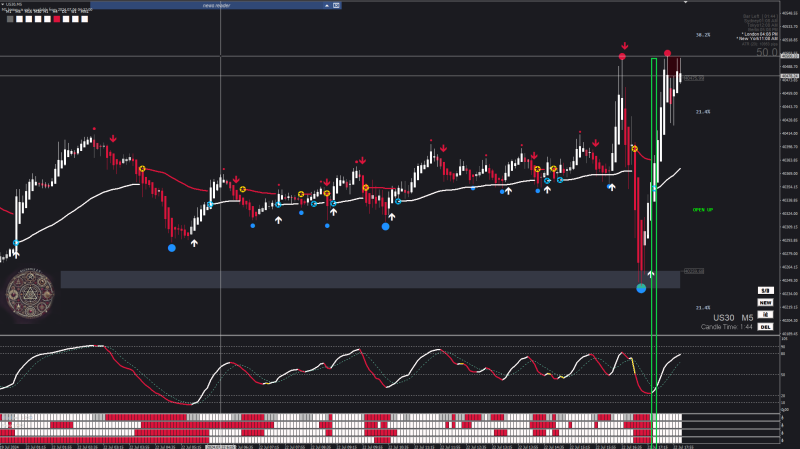This screenshot has height=449, width=800.
Task: Click upper horizontal line price tag on axis
Action: tap(790, 56)
